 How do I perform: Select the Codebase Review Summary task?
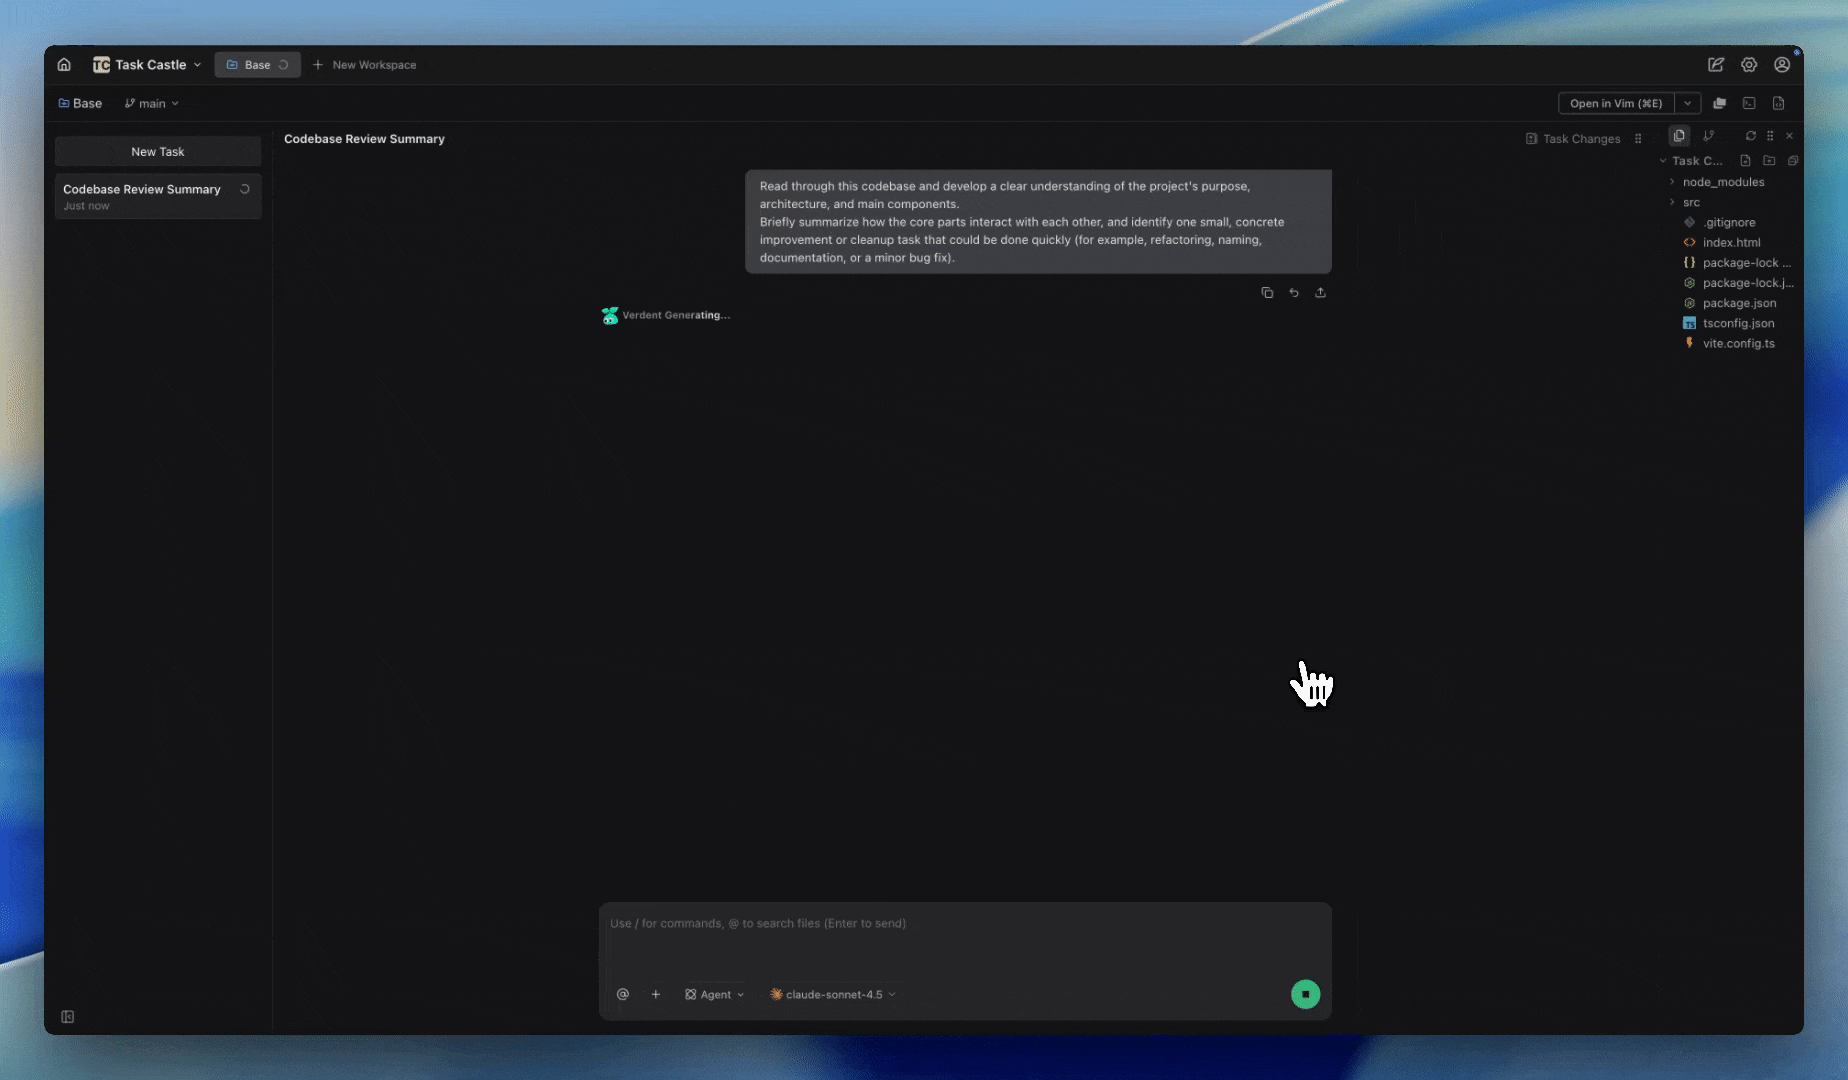tap(158, 196)
